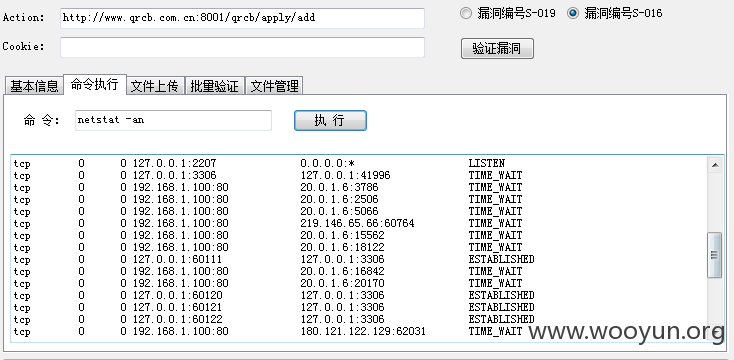Viewport: 734px width, 360px height.
Task: Click into the empty Cookie field
Action: point(242,47)
